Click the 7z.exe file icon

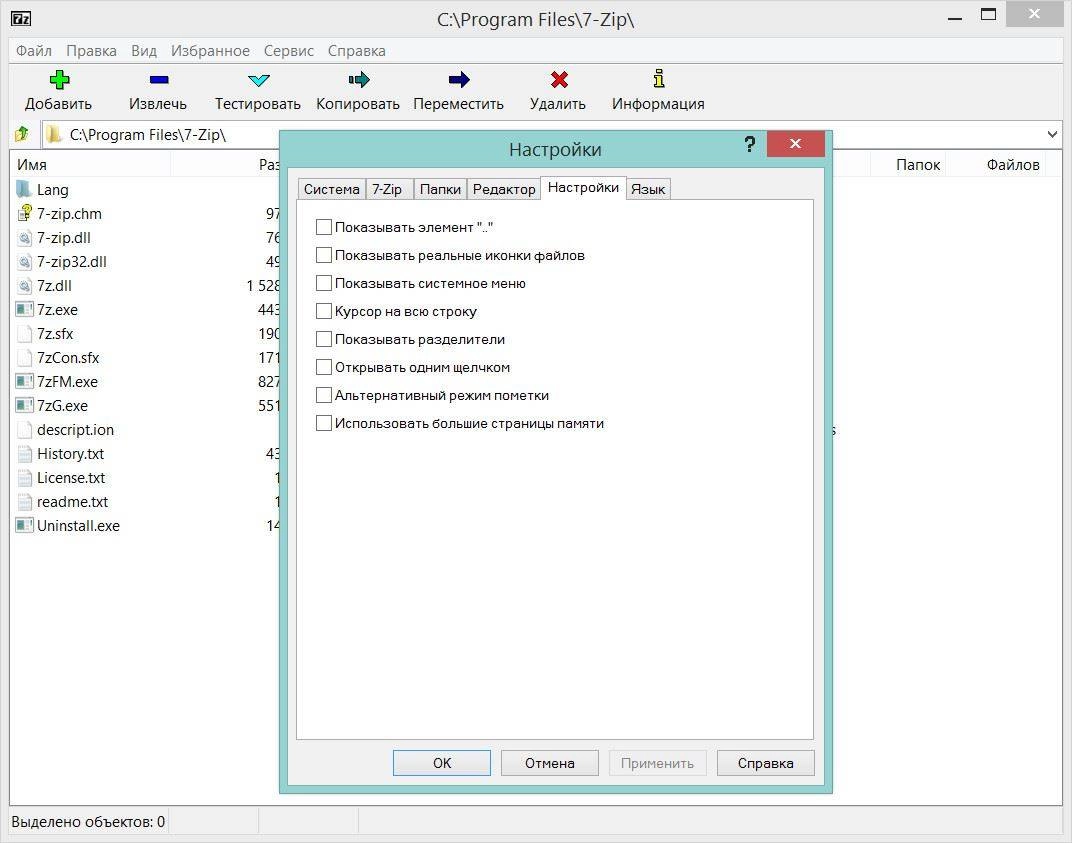pyautogui.click(x=24, y=309)
